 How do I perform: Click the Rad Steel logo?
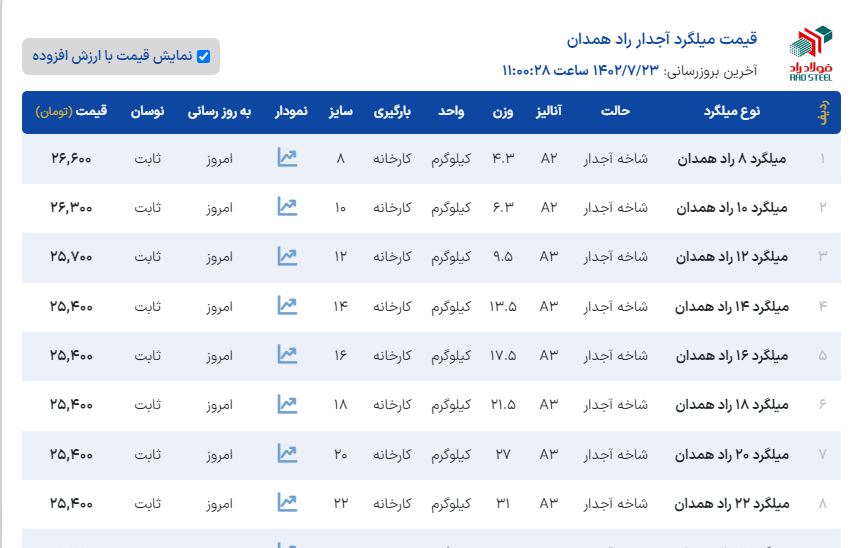pos(810,52)
